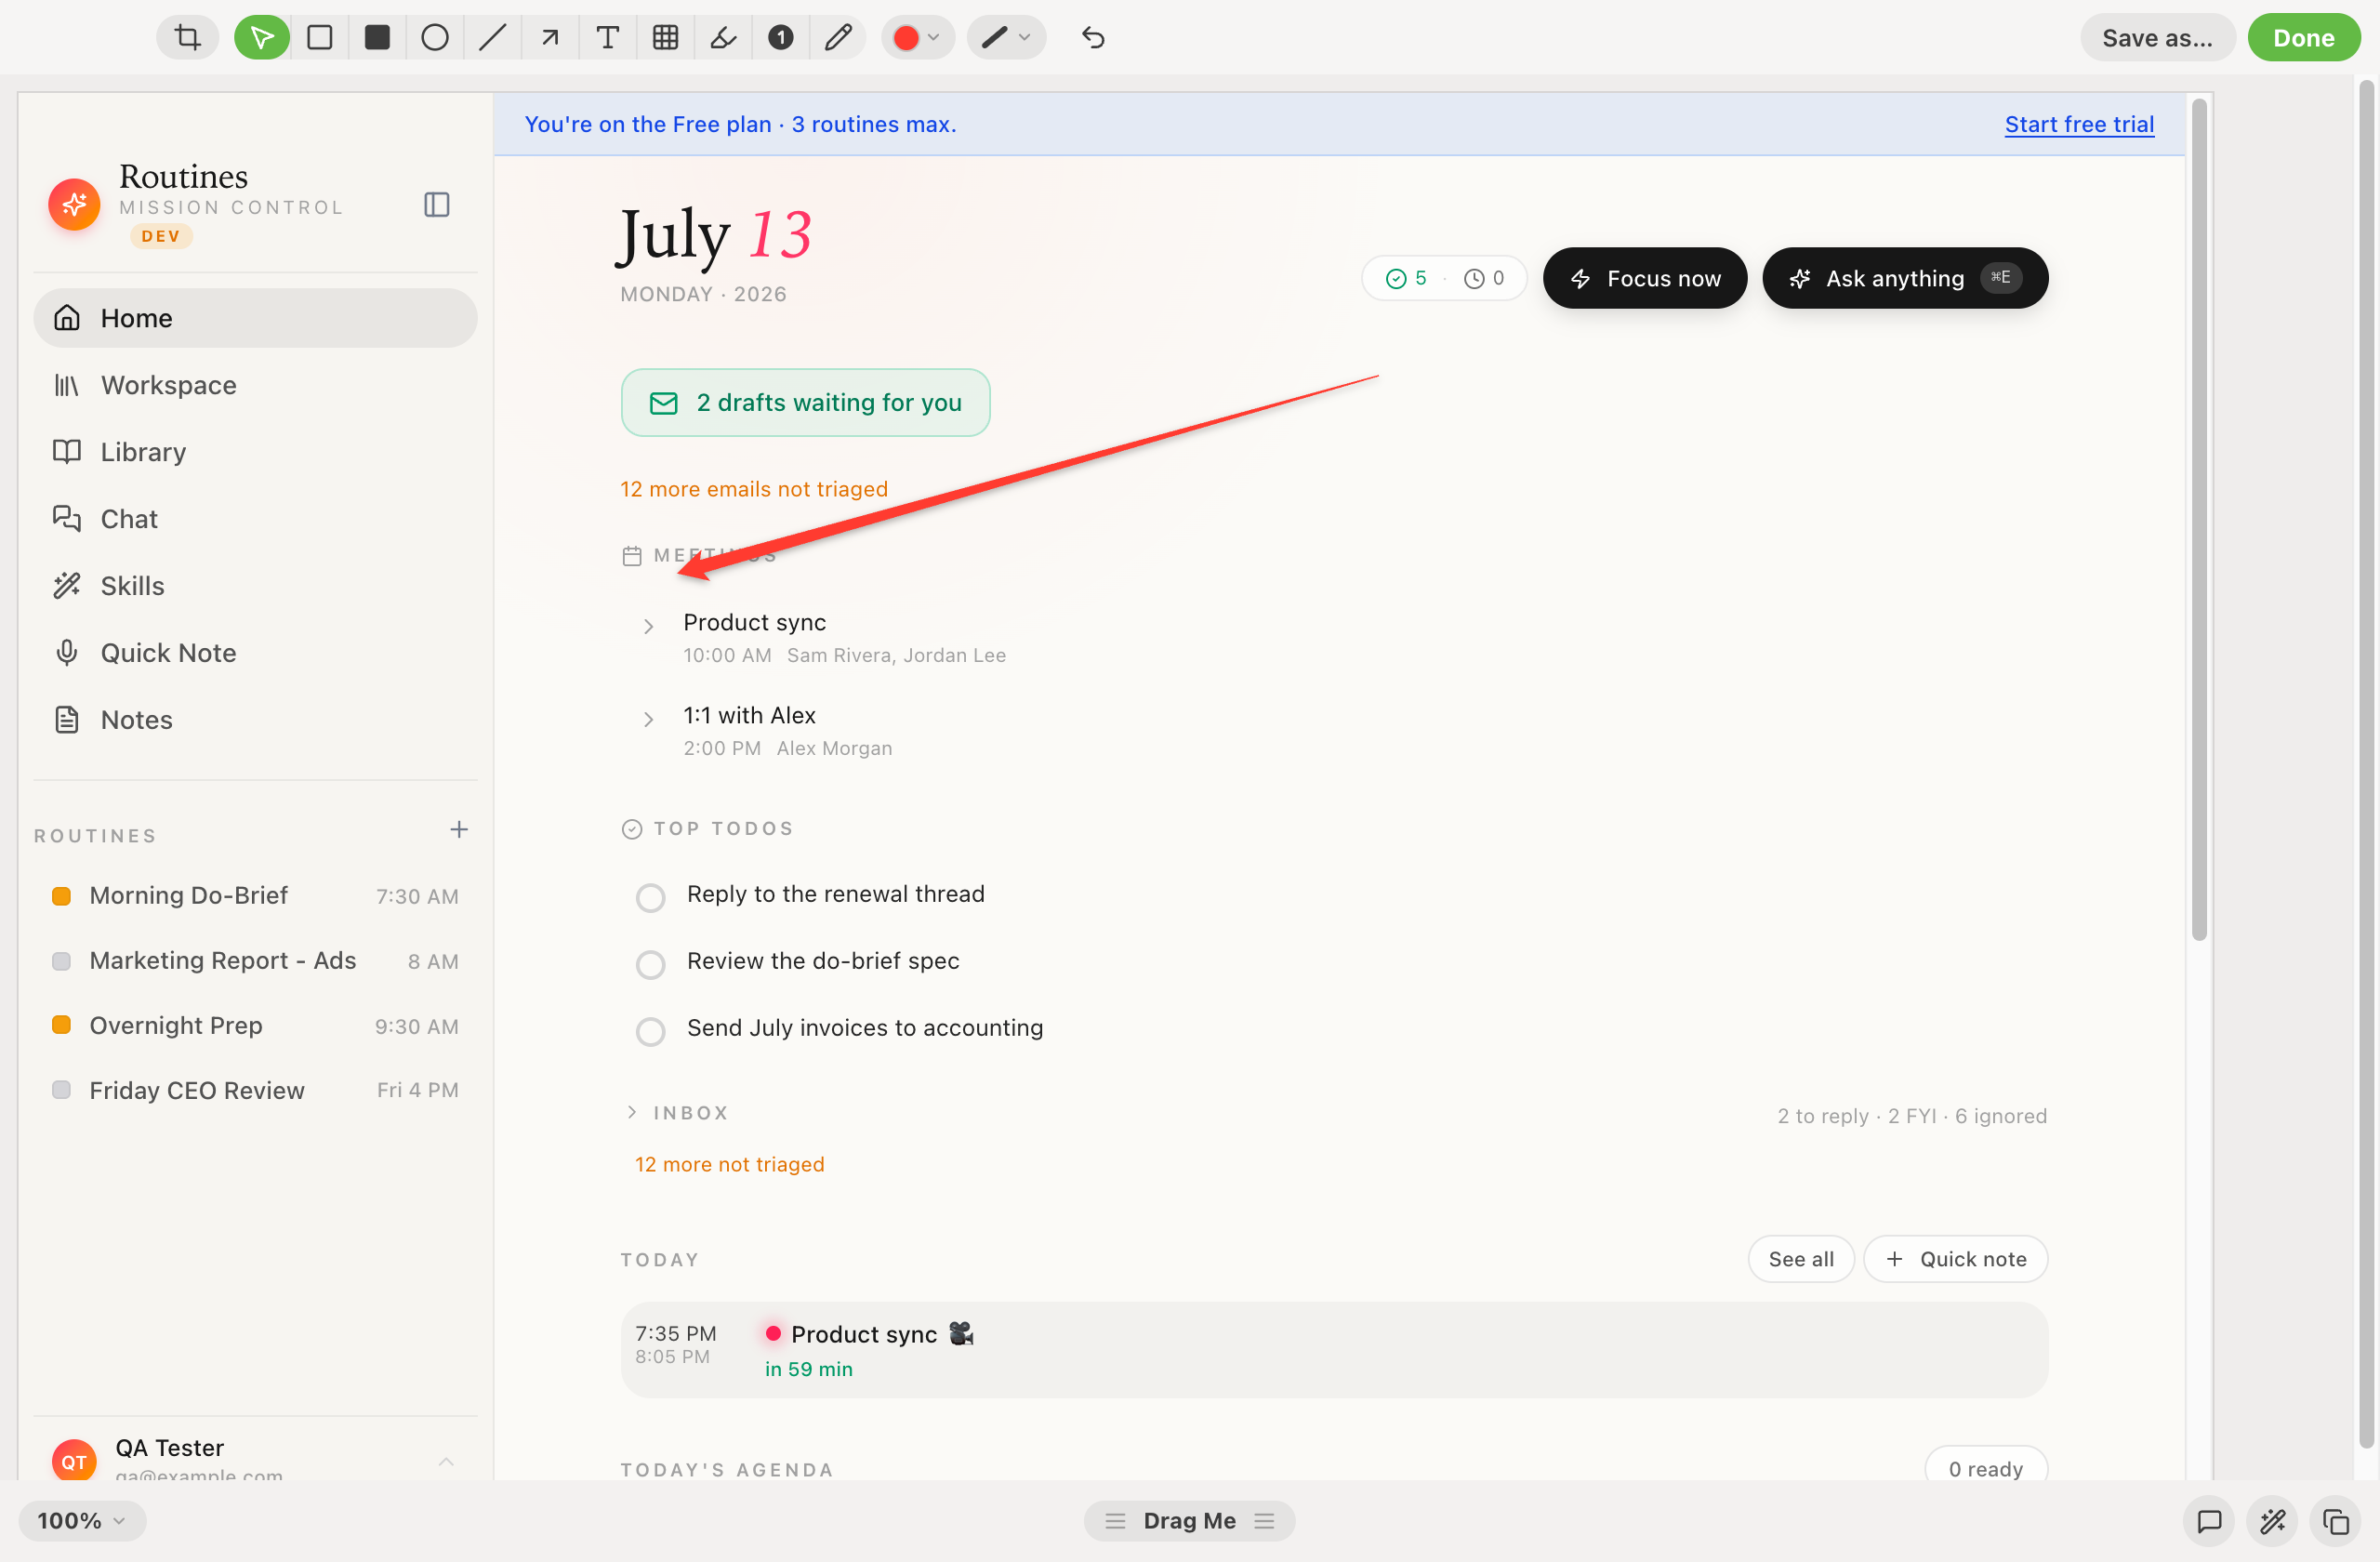2380x1562 pixels.
Task: Select the highlighter tool
Action: coord(723,38)
